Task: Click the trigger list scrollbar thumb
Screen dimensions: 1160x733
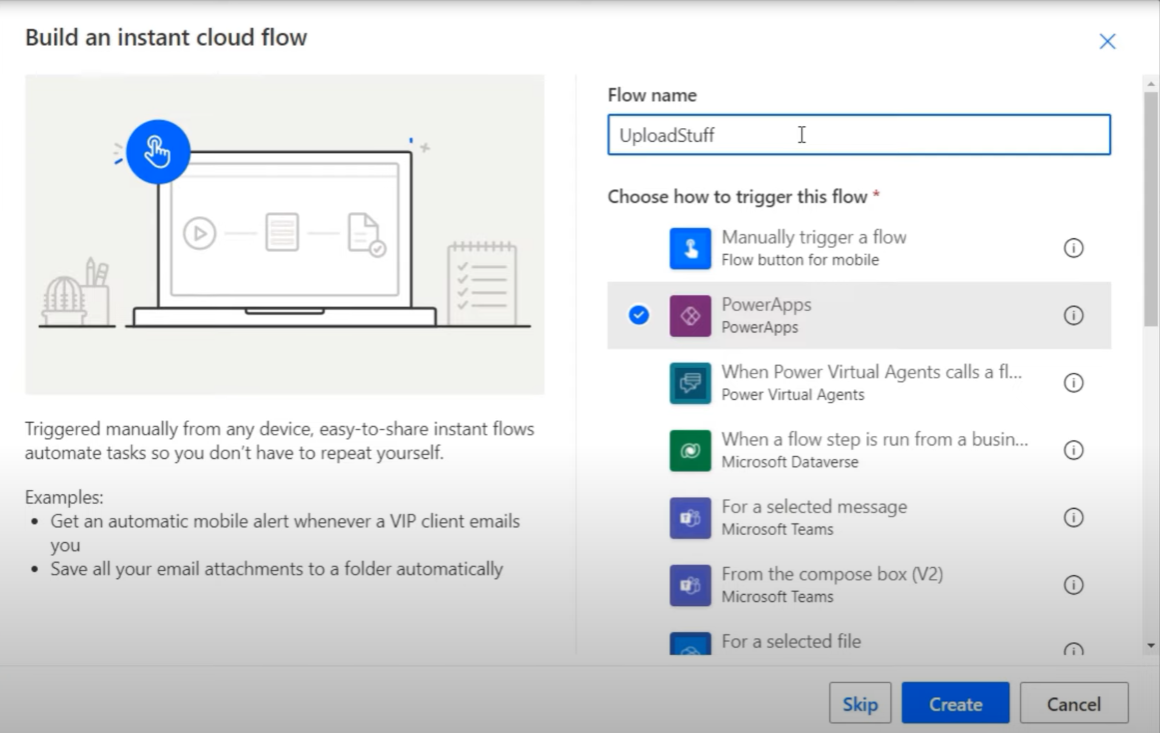Action: 1150,209
